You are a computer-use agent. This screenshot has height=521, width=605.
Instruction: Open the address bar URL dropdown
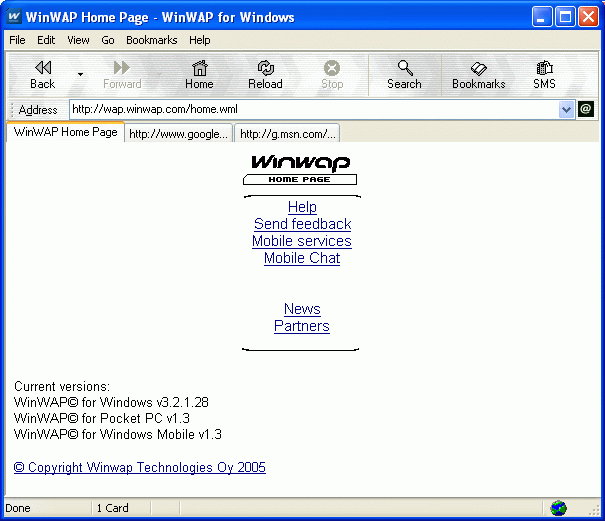click(x=567, y=109)
